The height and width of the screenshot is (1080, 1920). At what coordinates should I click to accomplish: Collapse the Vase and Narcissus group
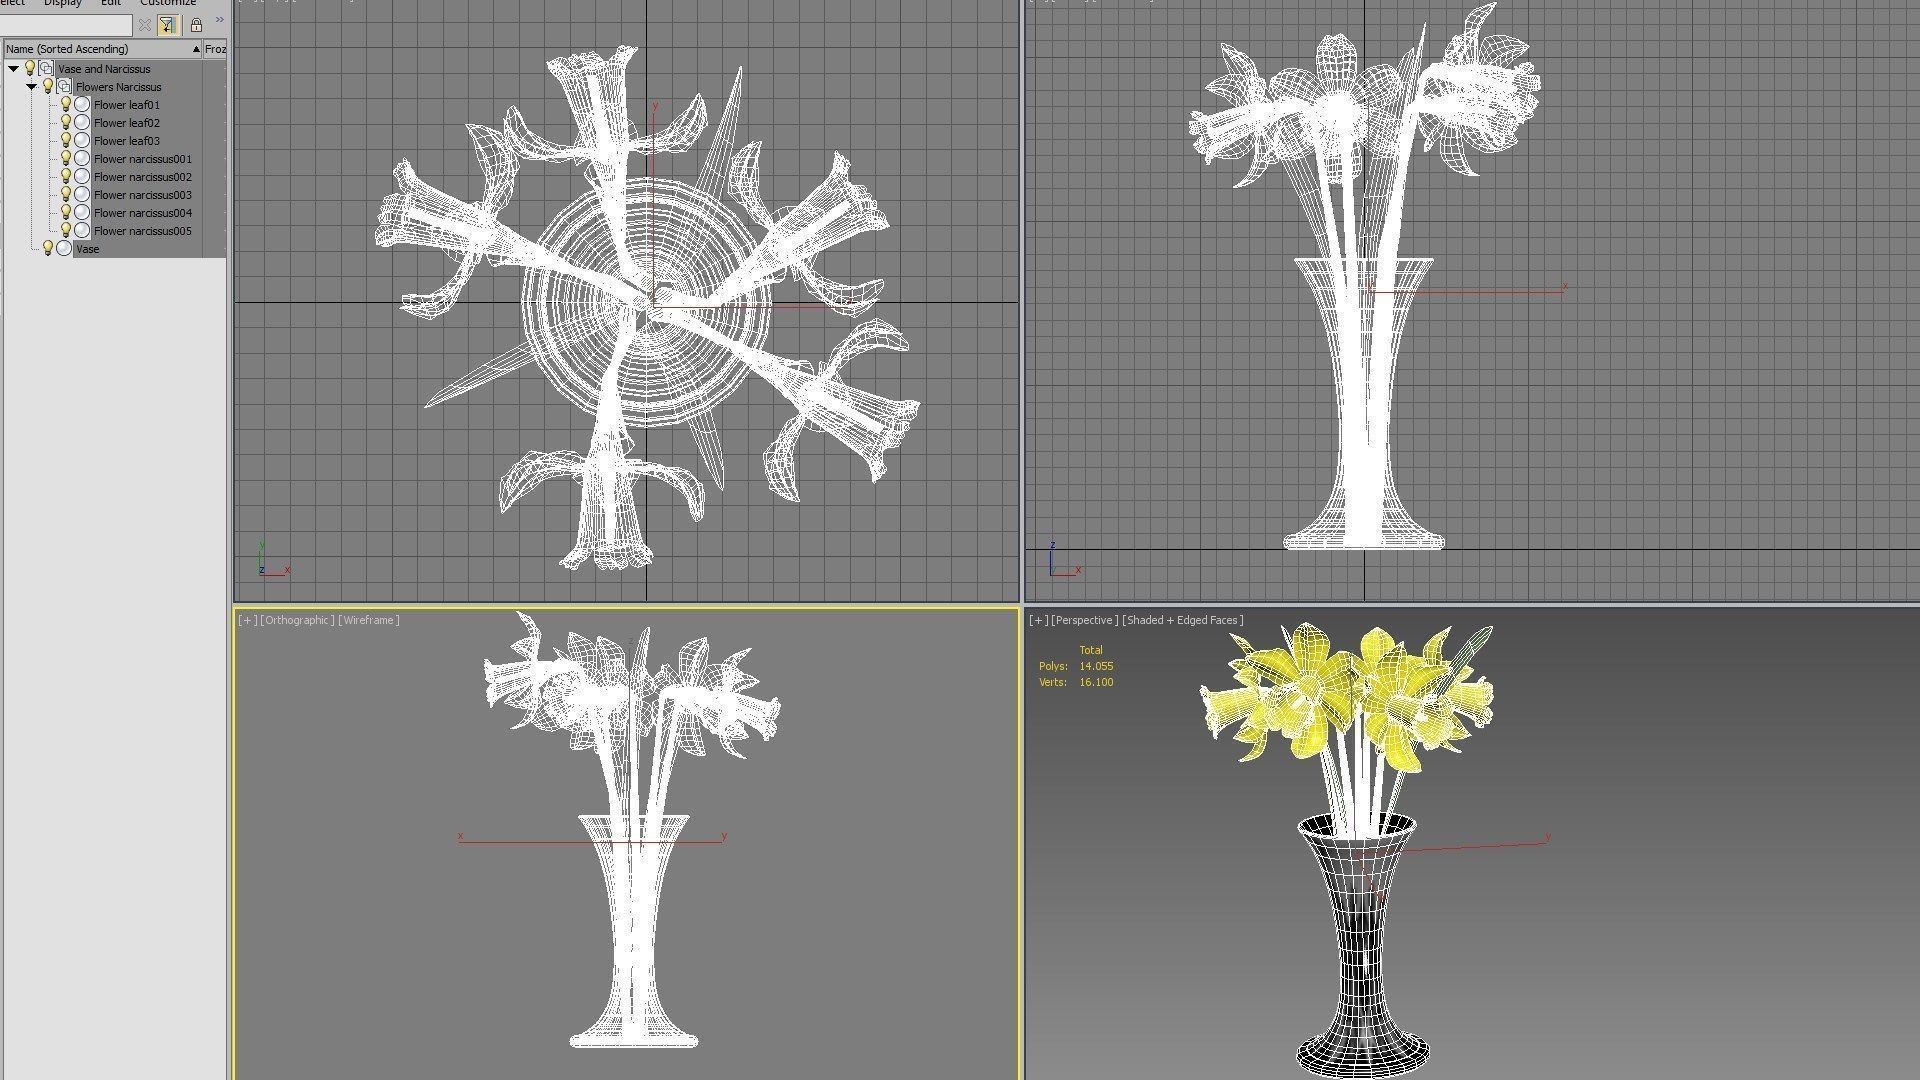14,69
